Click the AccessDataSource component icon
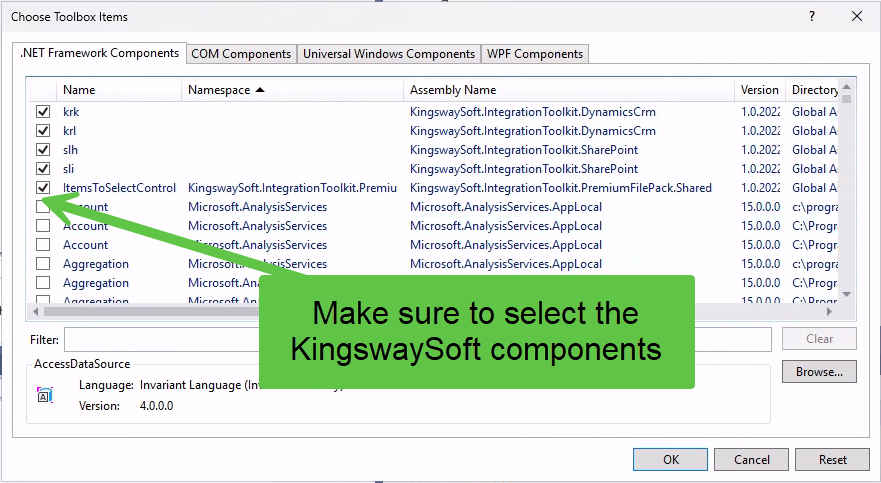881x483 pixels. (x=44, y=395)
